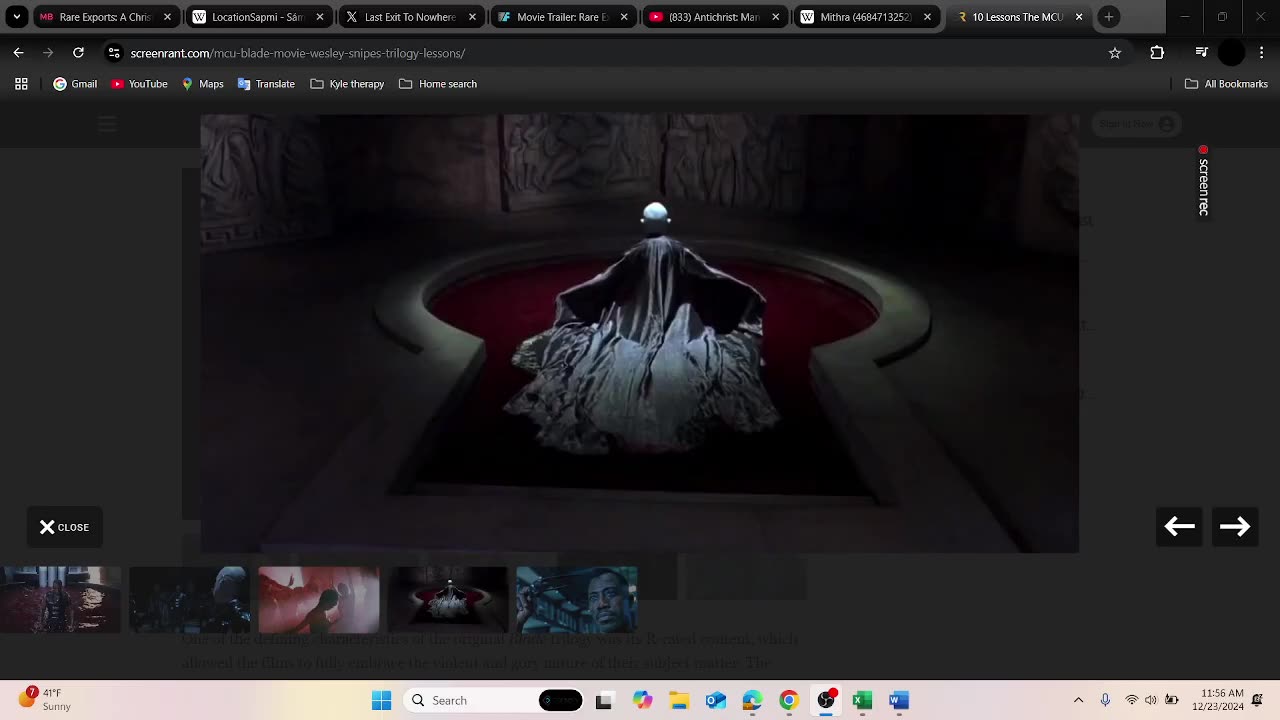Open notification bell in tray

pyautogui.click(x=1258, y=700)
